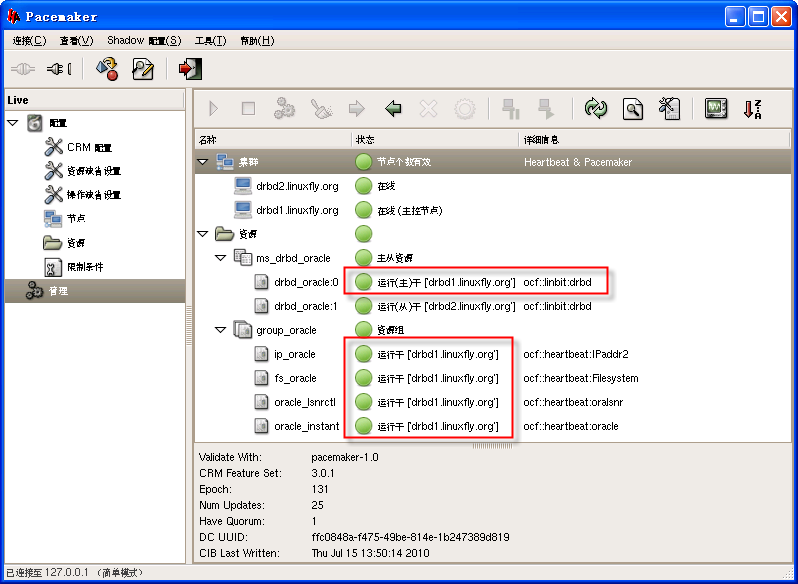The image size is (798, 584).
Task: Select CRM 配置 in the left tree
Action: coord(89,147)
